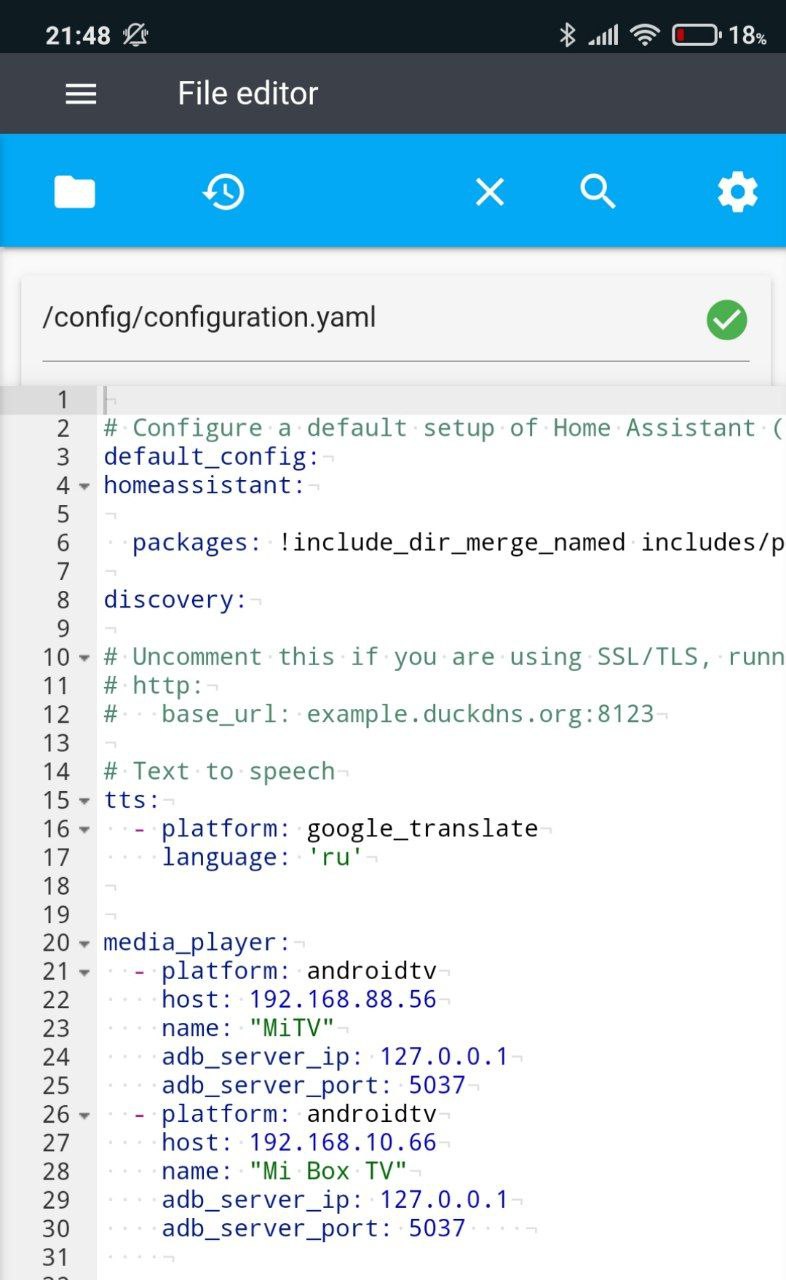Viewport: 786px width, 1280px height.
Task: Open search in the editor toolbar
Action: tap(598, 191)
